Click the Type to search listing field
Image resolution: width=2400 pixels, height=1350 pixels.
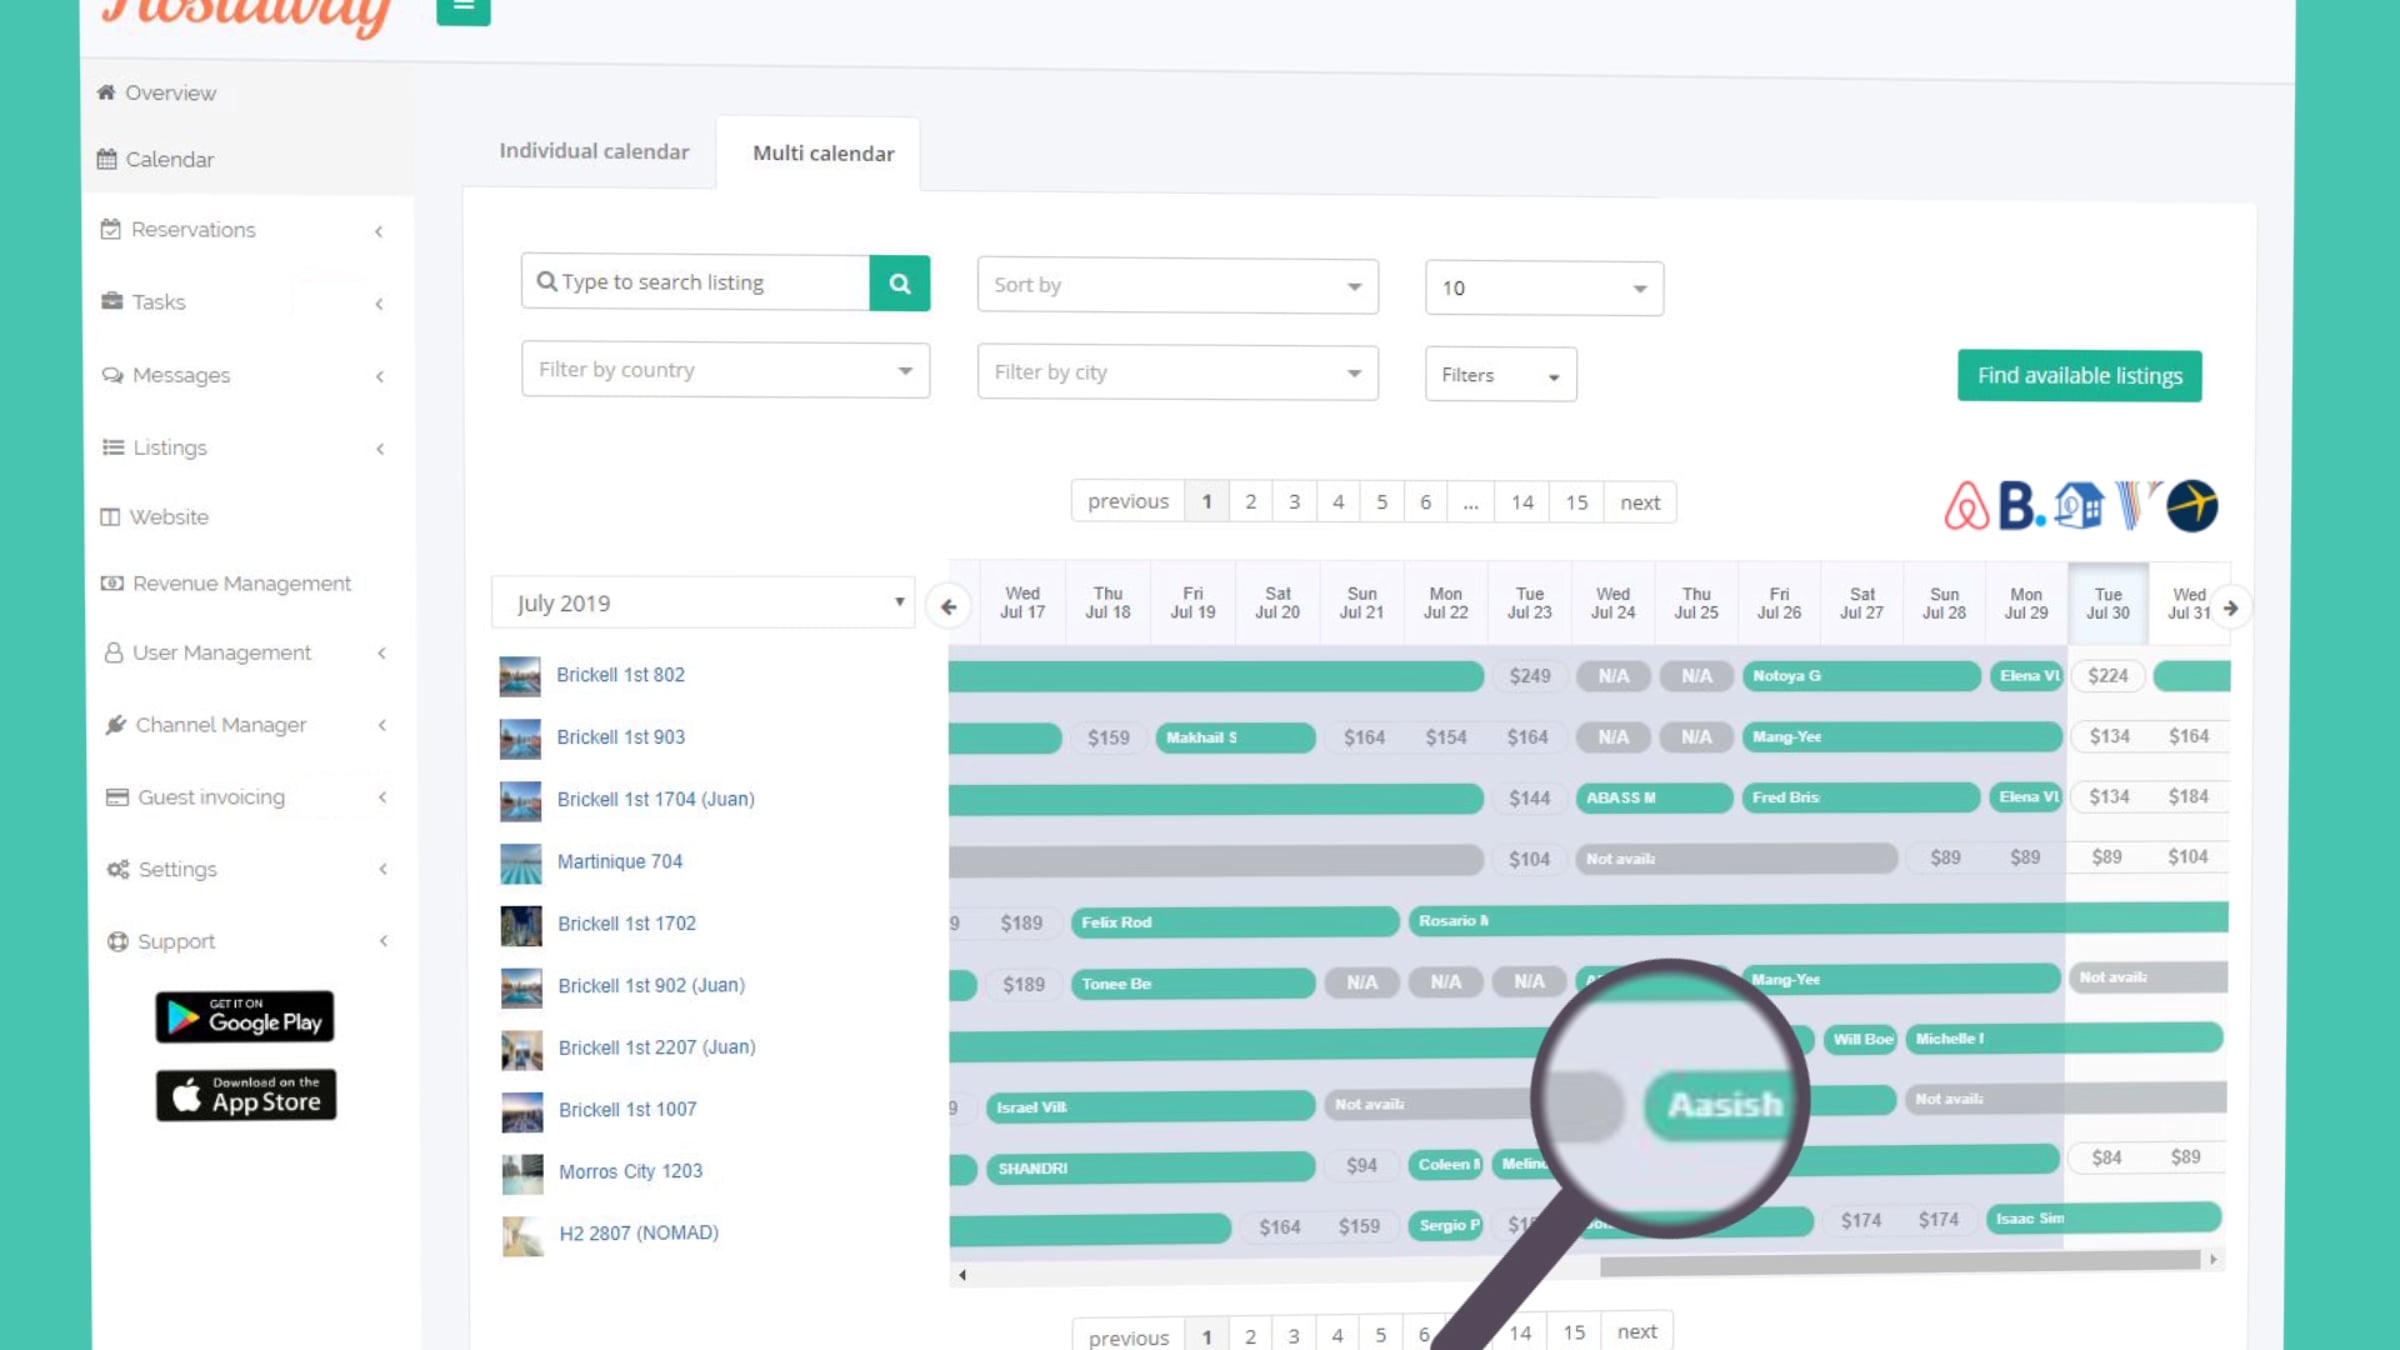click(x=700, y=283)
